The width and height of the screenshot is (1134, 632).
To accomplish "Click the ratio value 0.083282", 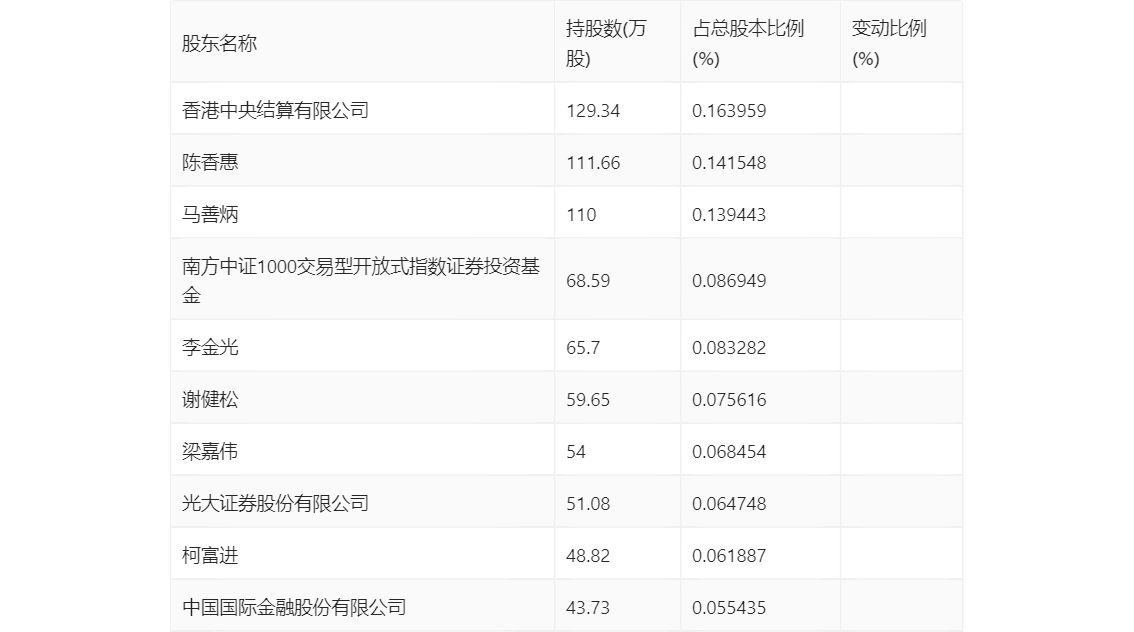I will 729,348.
